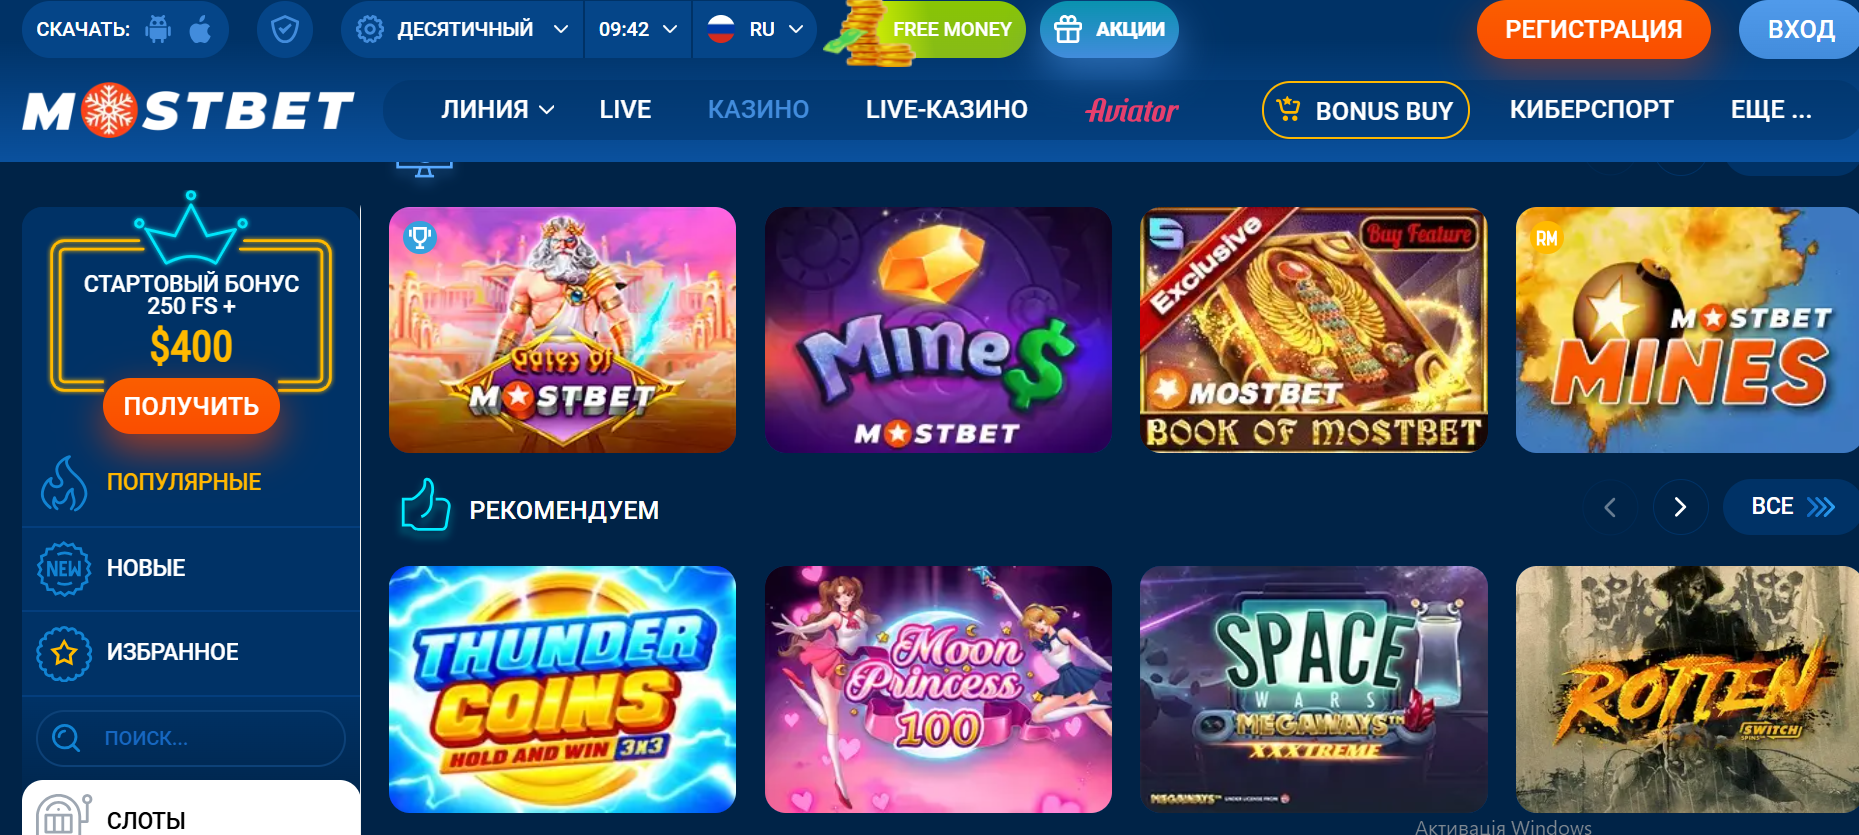Viewport: 1859px width, 835px height.
Task: Select the NEW badge icon for new games
Action: [64, 568]
